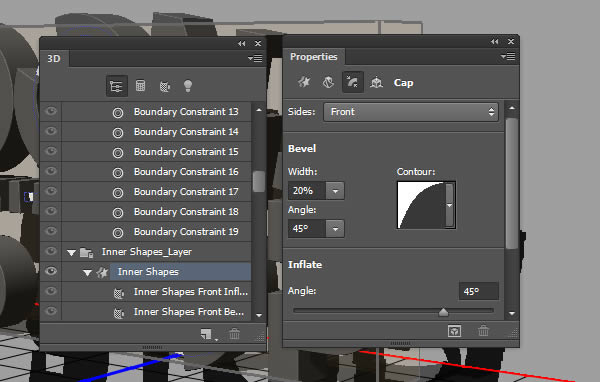Screen dimensions: 600x382
Task: Click the add new item icon in 3D panel footer
Action: [207, 334]
